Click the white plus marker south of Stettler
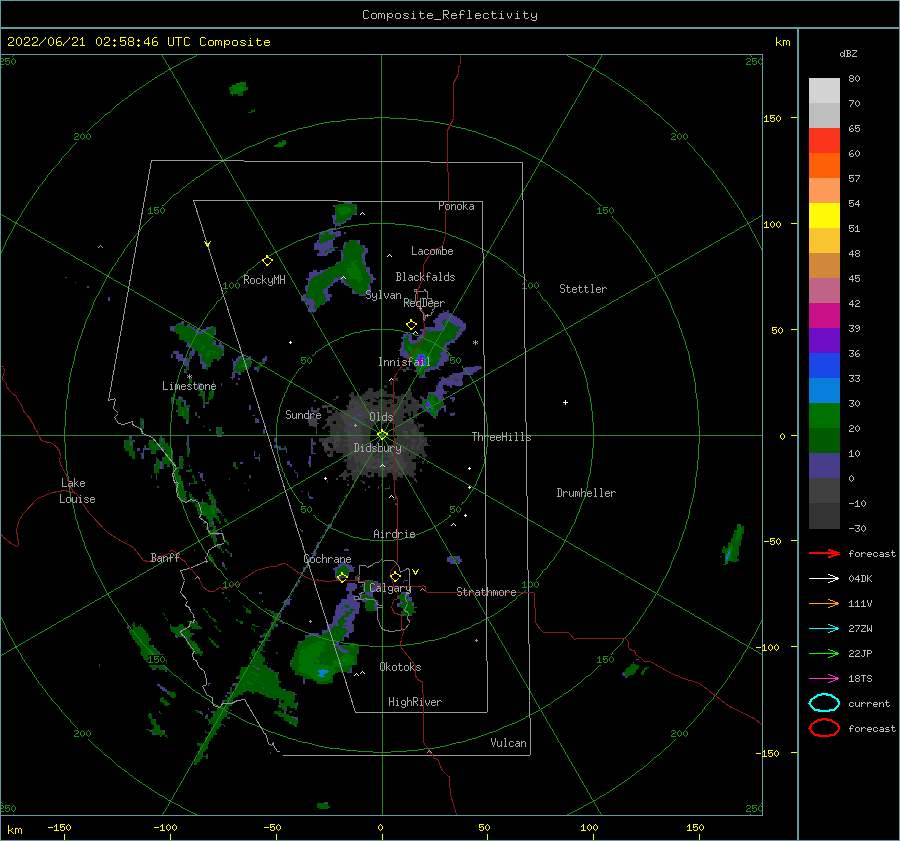Screen dimensions: 900x841 tap(565, 402)
